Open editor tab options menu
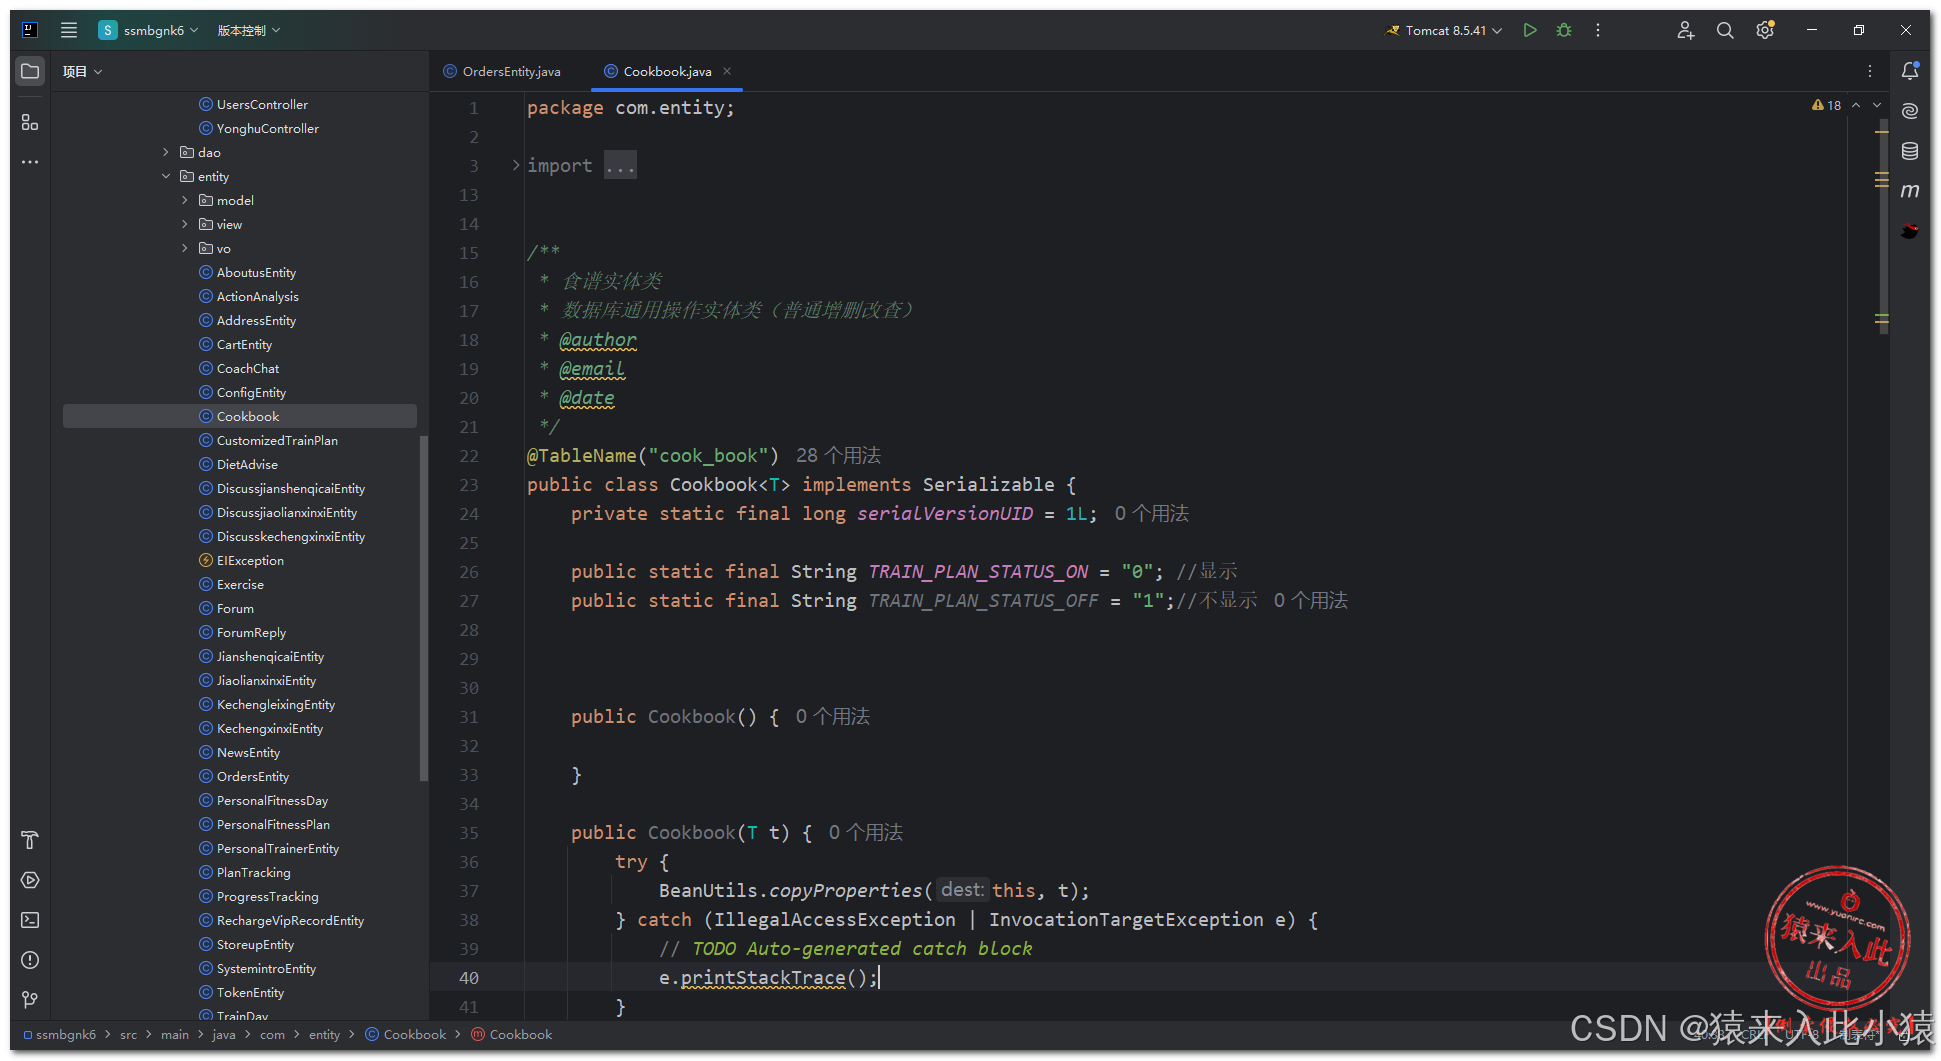1941x1061 pixels. tap(1869, 71)
